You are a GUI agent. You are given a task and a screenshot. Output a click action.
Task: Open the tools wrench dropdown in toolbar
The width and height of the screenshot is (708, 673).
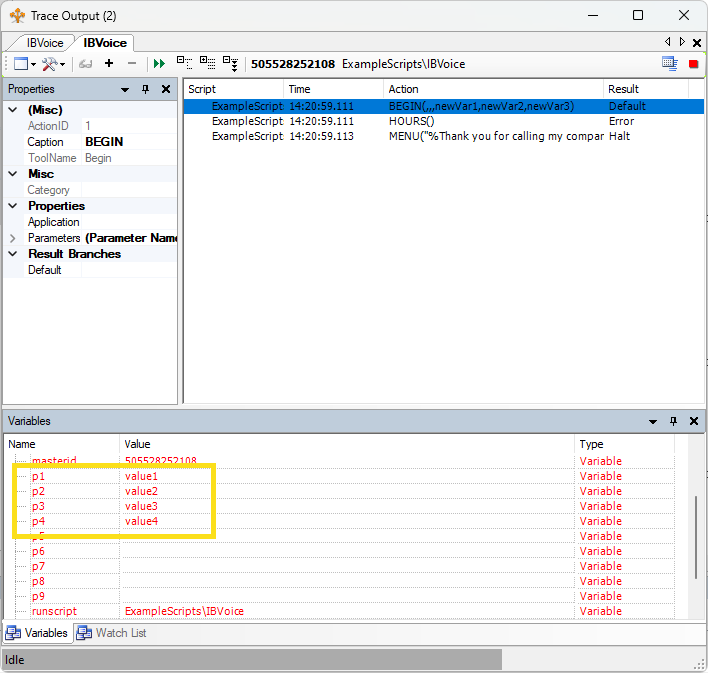click(x=53, y=64)
